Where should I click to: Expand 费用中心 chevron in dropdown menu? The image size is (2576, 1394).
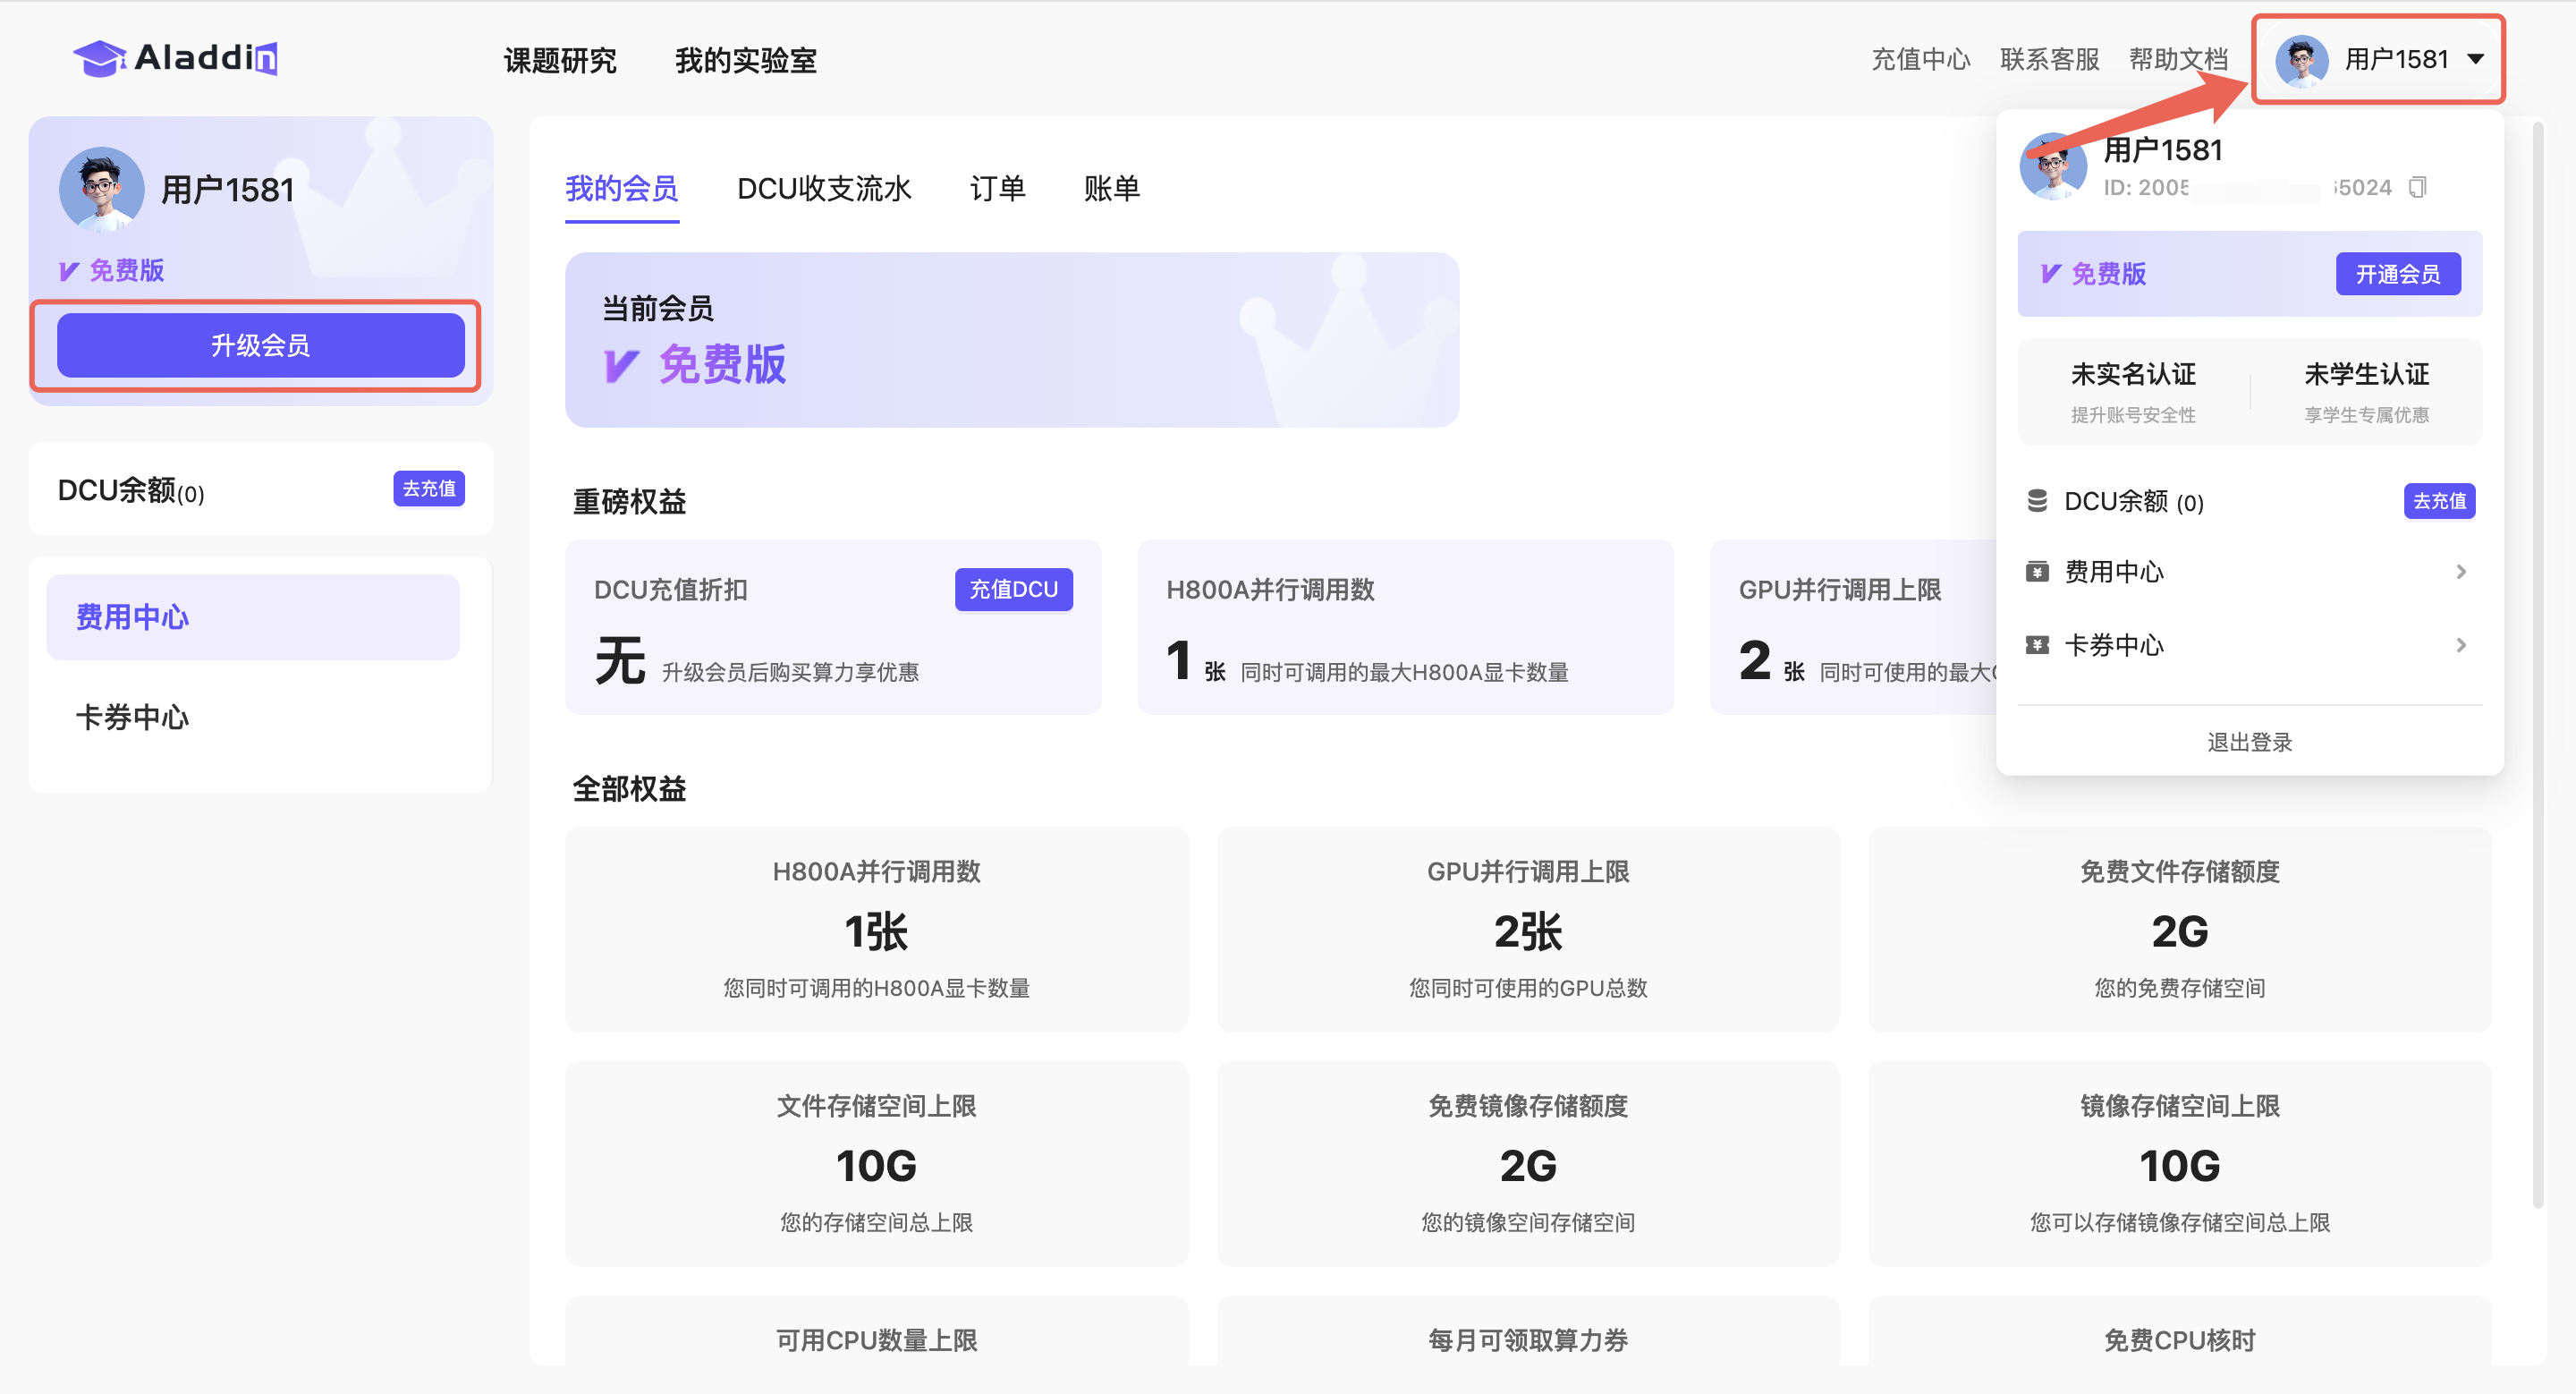pyautogui.click(x=2461, y=572)
